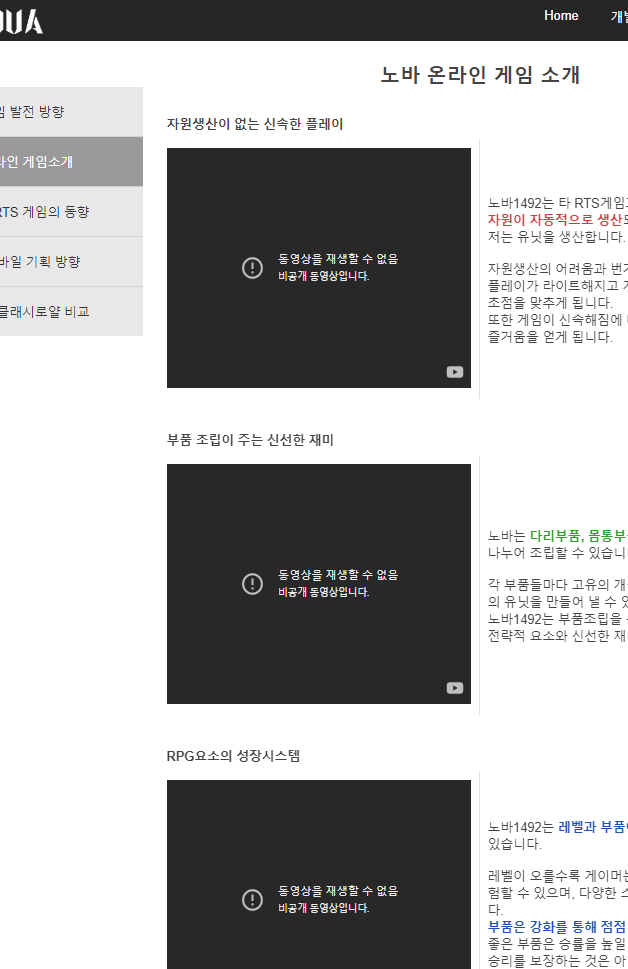Click blue text 레벨과 부품
Image resolution: width=628 pixels, height=969 pixels.
[593, 827]
